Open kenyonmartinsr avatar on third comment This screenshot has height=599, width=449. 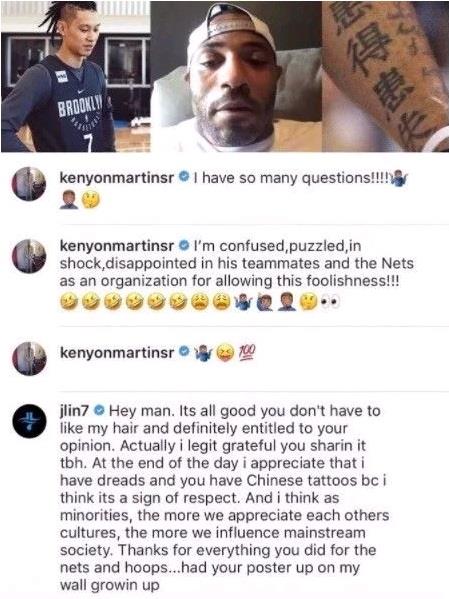coord(29,358)
